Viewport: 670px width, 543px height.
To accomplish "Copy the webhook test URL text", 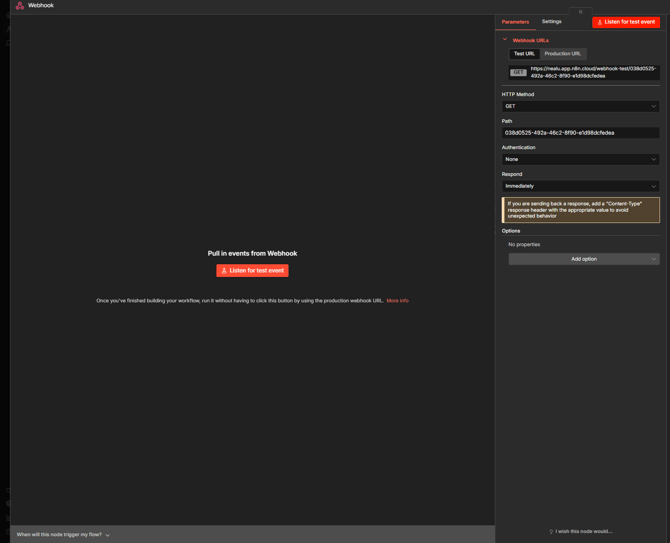I will (593, 72).
